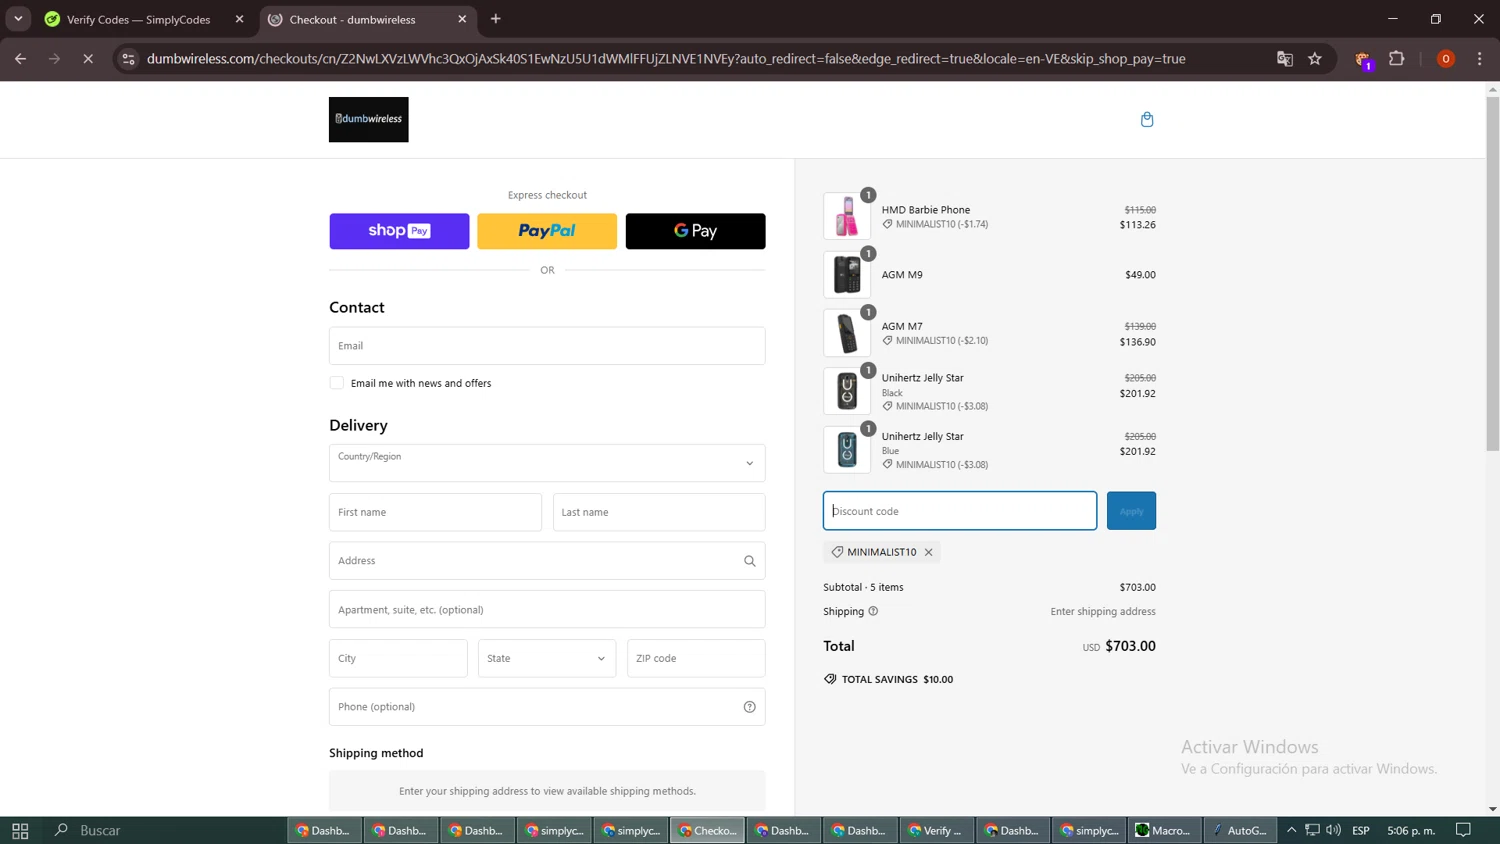
Task: Open the Windows notification center icon
Action: (1463, 830)
